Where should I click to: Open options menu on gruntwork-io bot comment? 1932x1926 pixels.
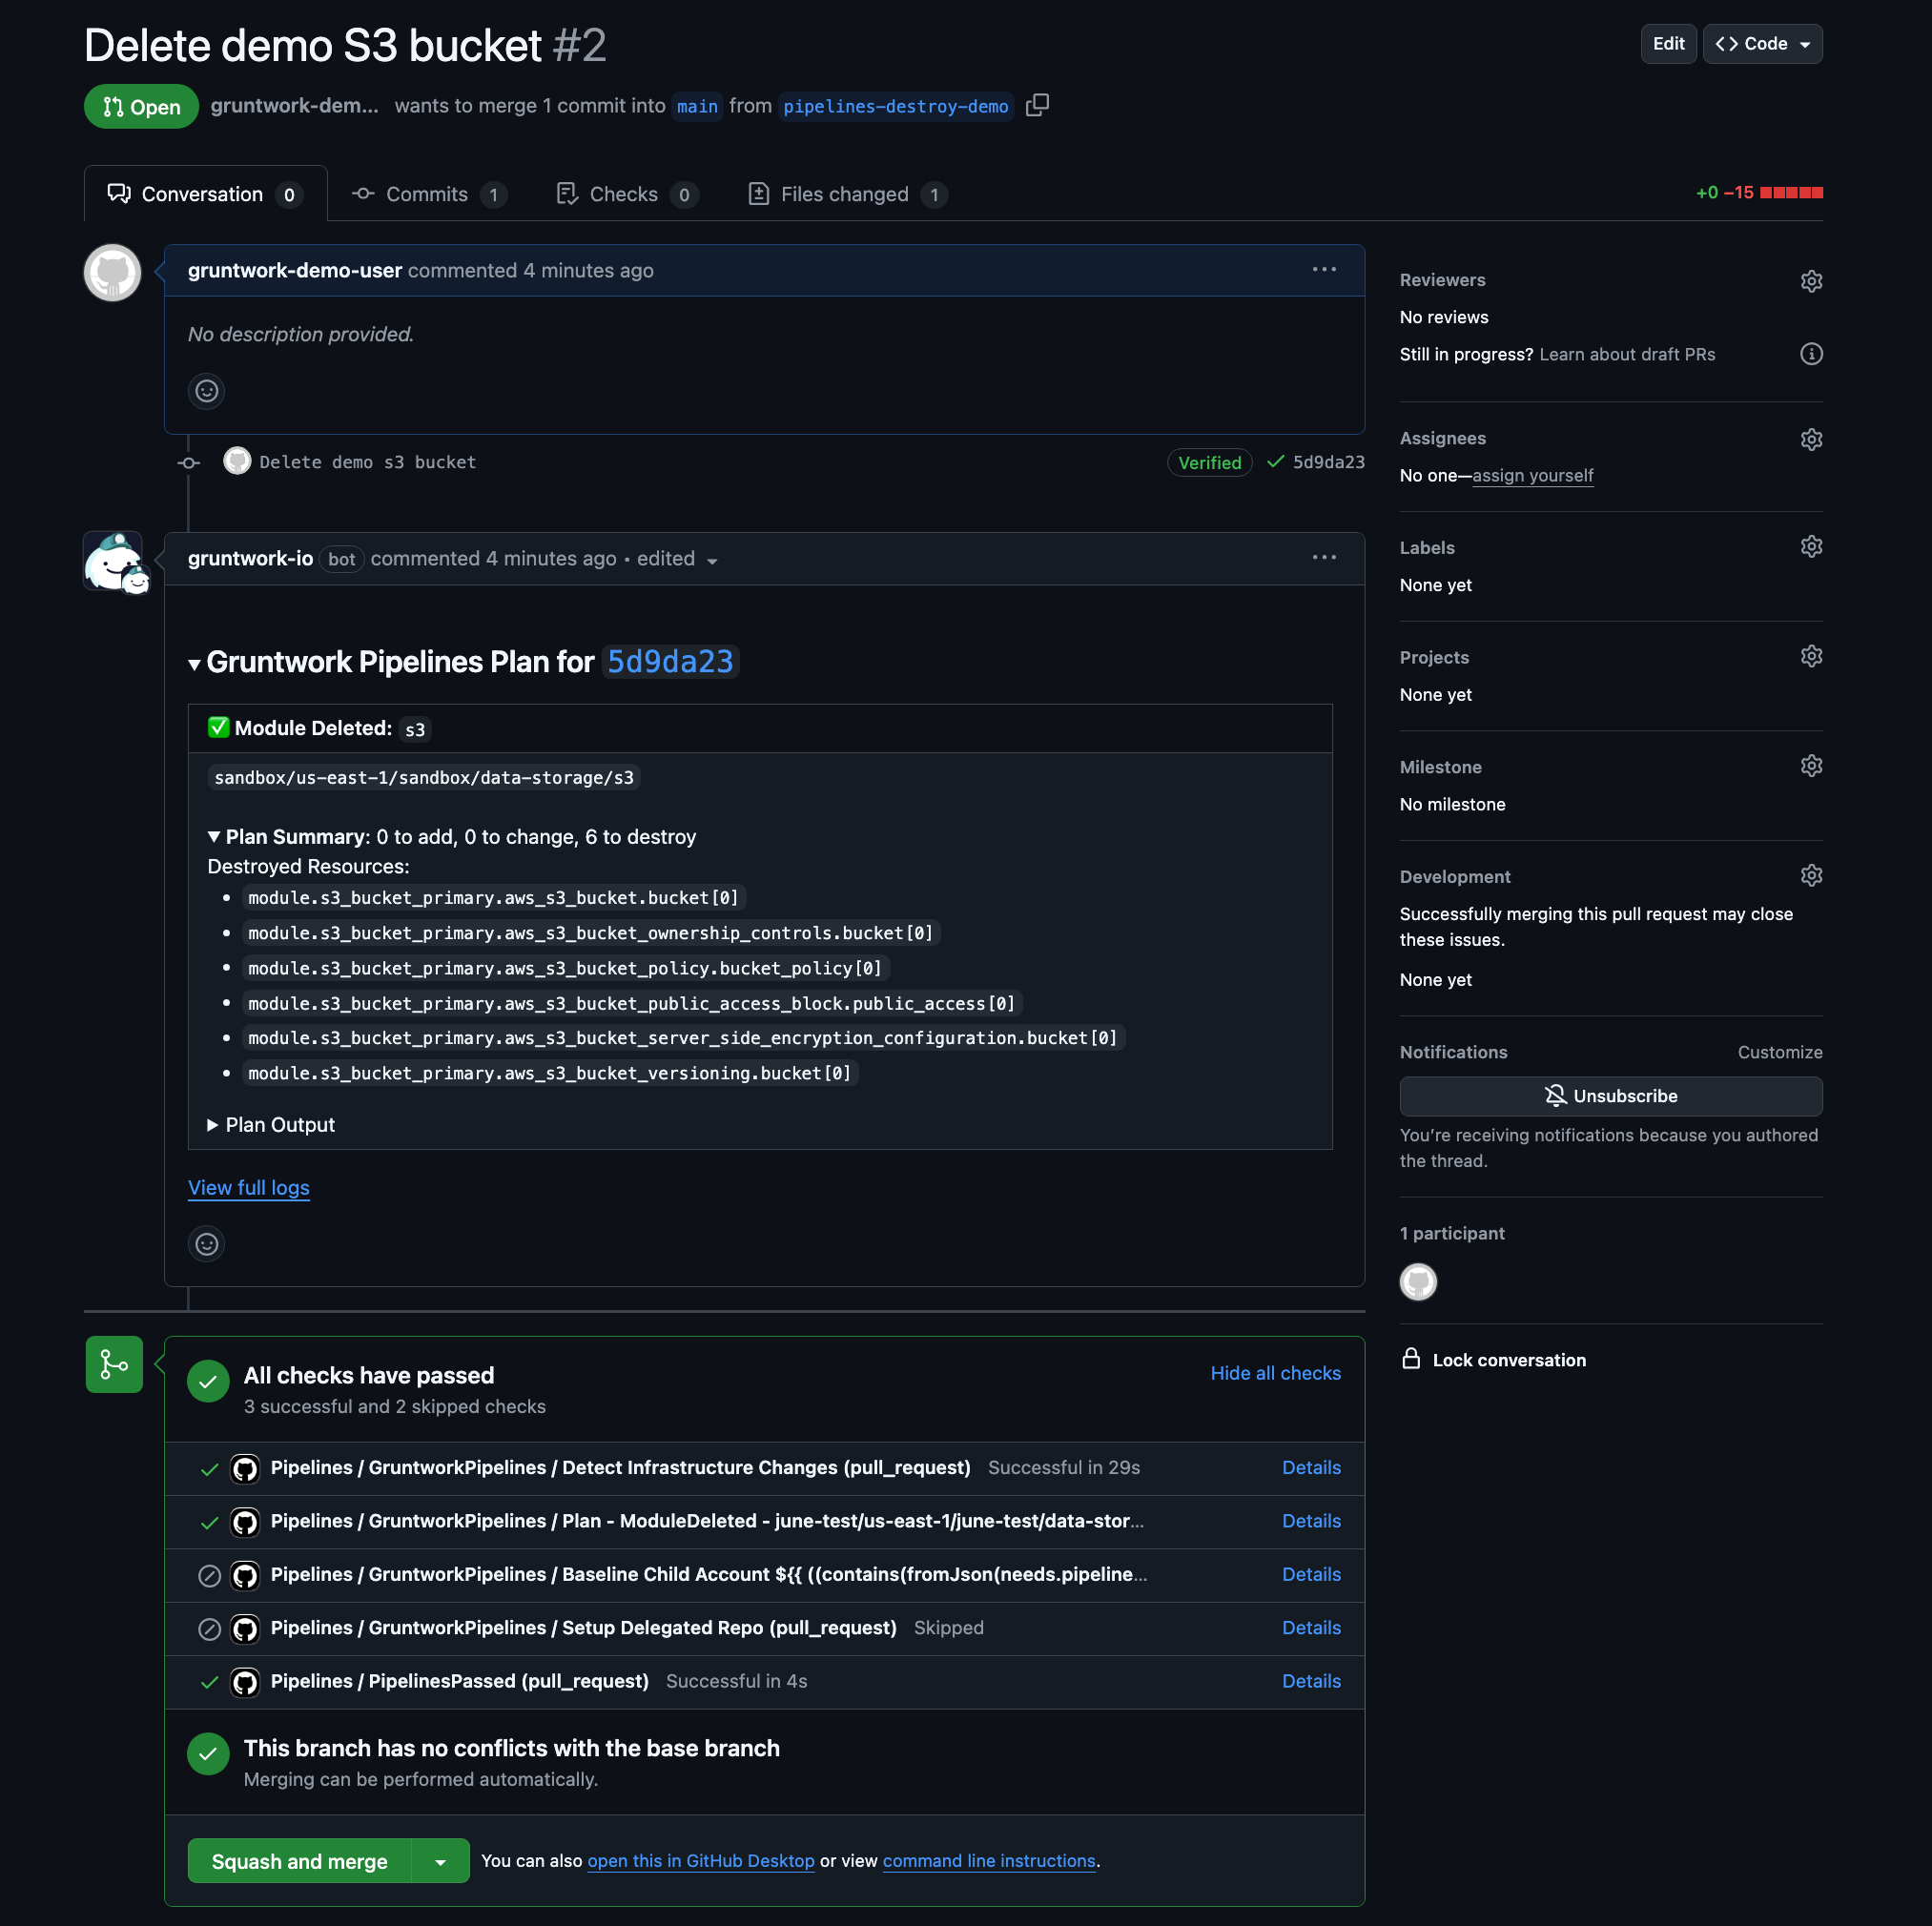coord(1324,557)
